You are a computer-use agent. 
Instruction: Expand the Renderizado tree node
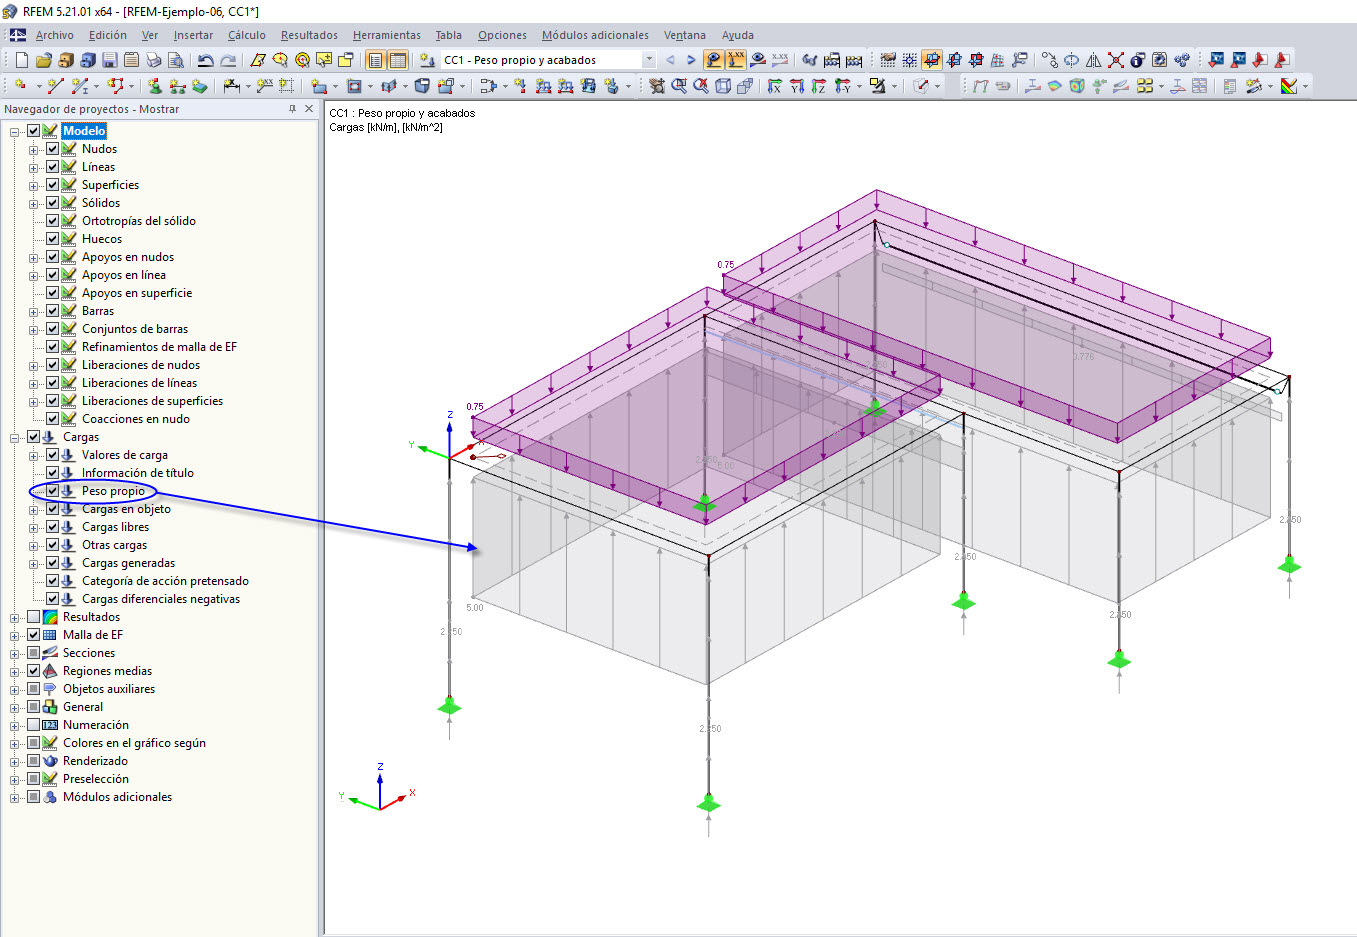[15, 762]
